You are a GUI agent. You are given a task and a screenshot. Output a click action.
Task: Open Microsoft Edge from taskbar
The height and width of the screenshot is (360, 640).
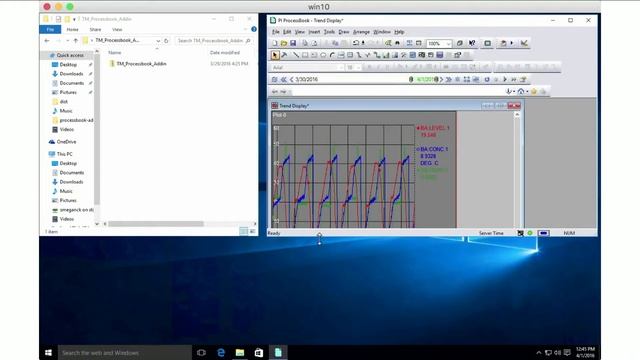[221, 353]
